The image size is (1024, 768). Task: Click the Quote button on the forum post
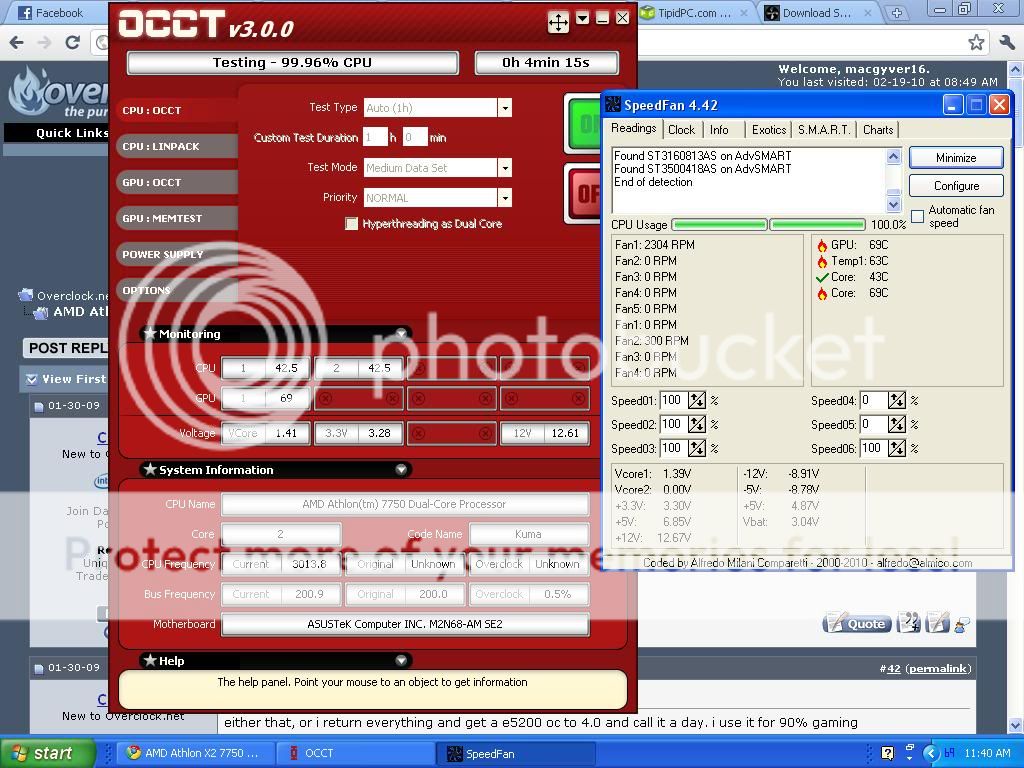[857, 623]
